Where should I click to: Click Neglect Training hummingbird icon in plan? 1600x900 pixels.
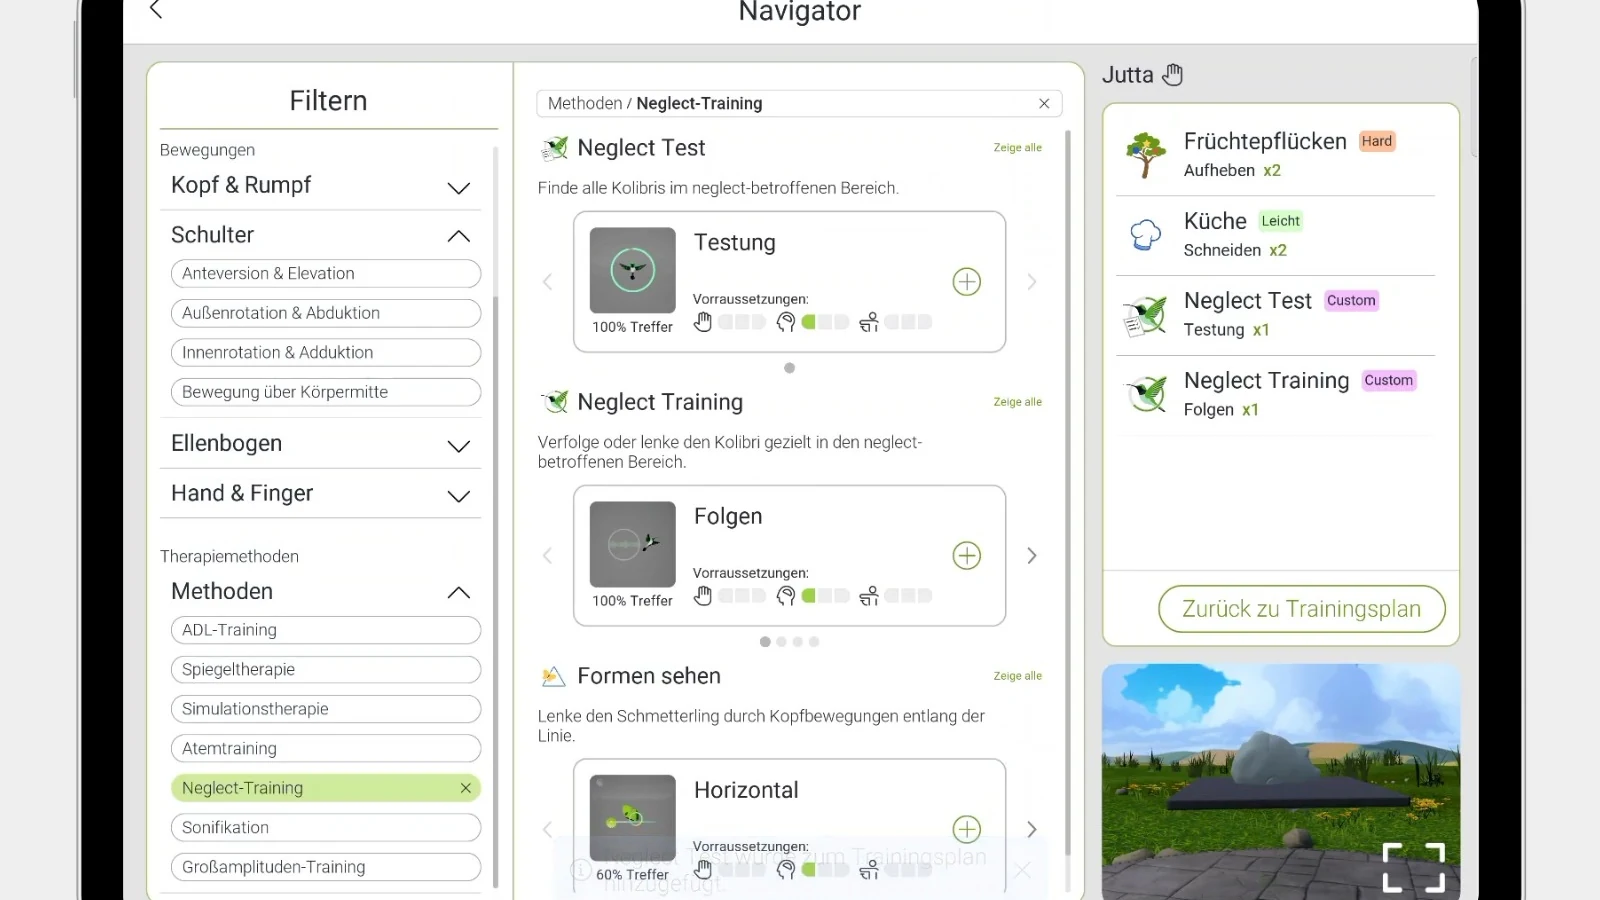1145,394
